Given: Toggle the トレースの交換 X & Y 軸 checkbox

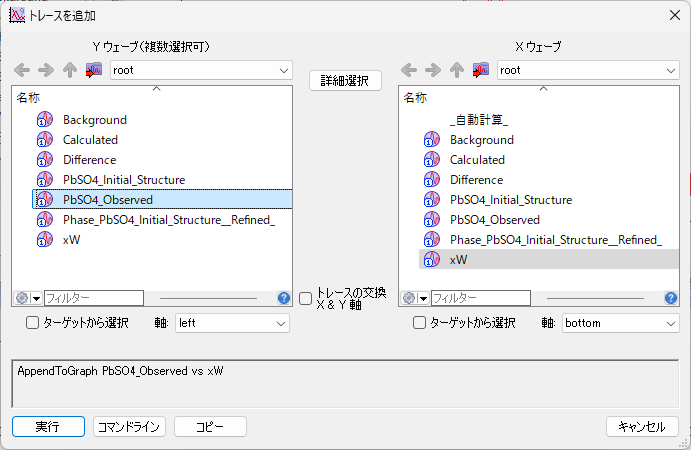Looking at the screenshot, I should (x=306, y=299).
